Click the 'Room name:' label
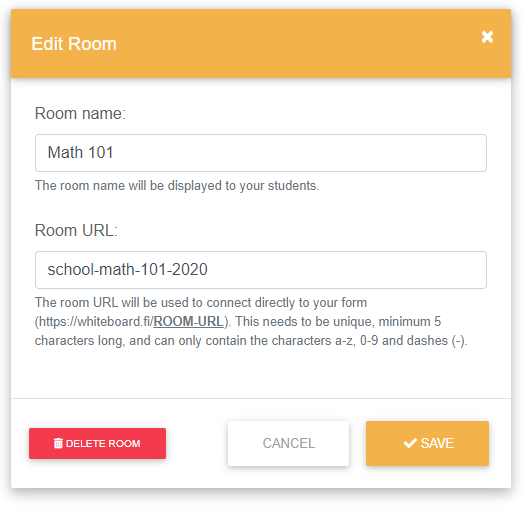 click(80, 113)
